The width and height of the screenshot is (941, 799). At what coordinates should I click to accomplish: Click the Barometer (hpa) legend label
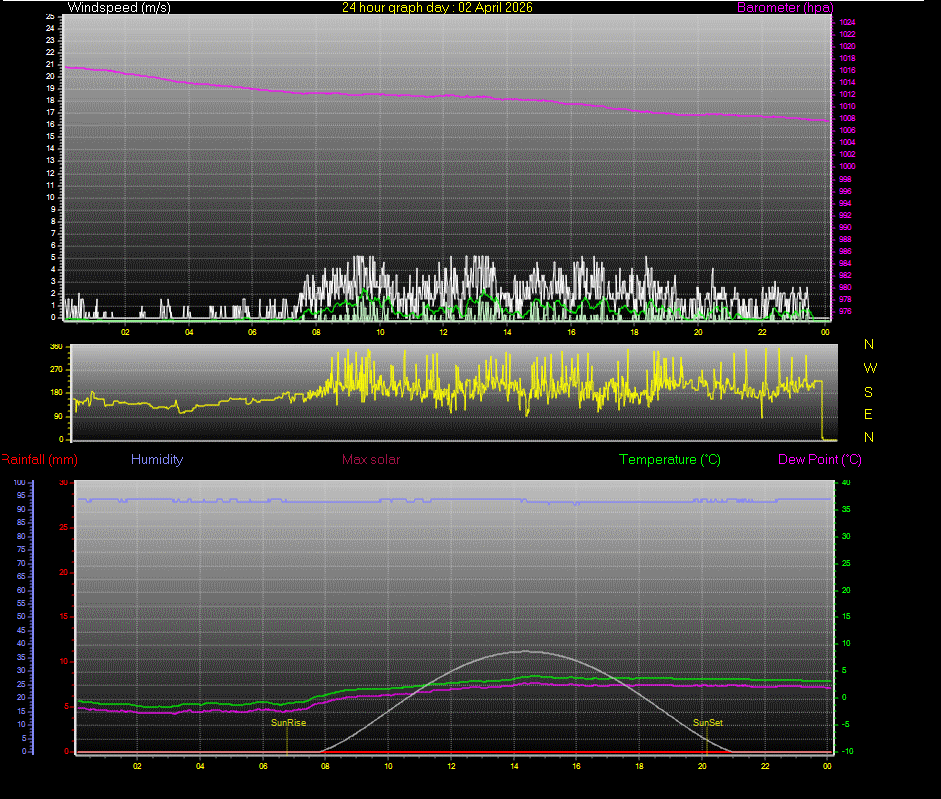786,7
